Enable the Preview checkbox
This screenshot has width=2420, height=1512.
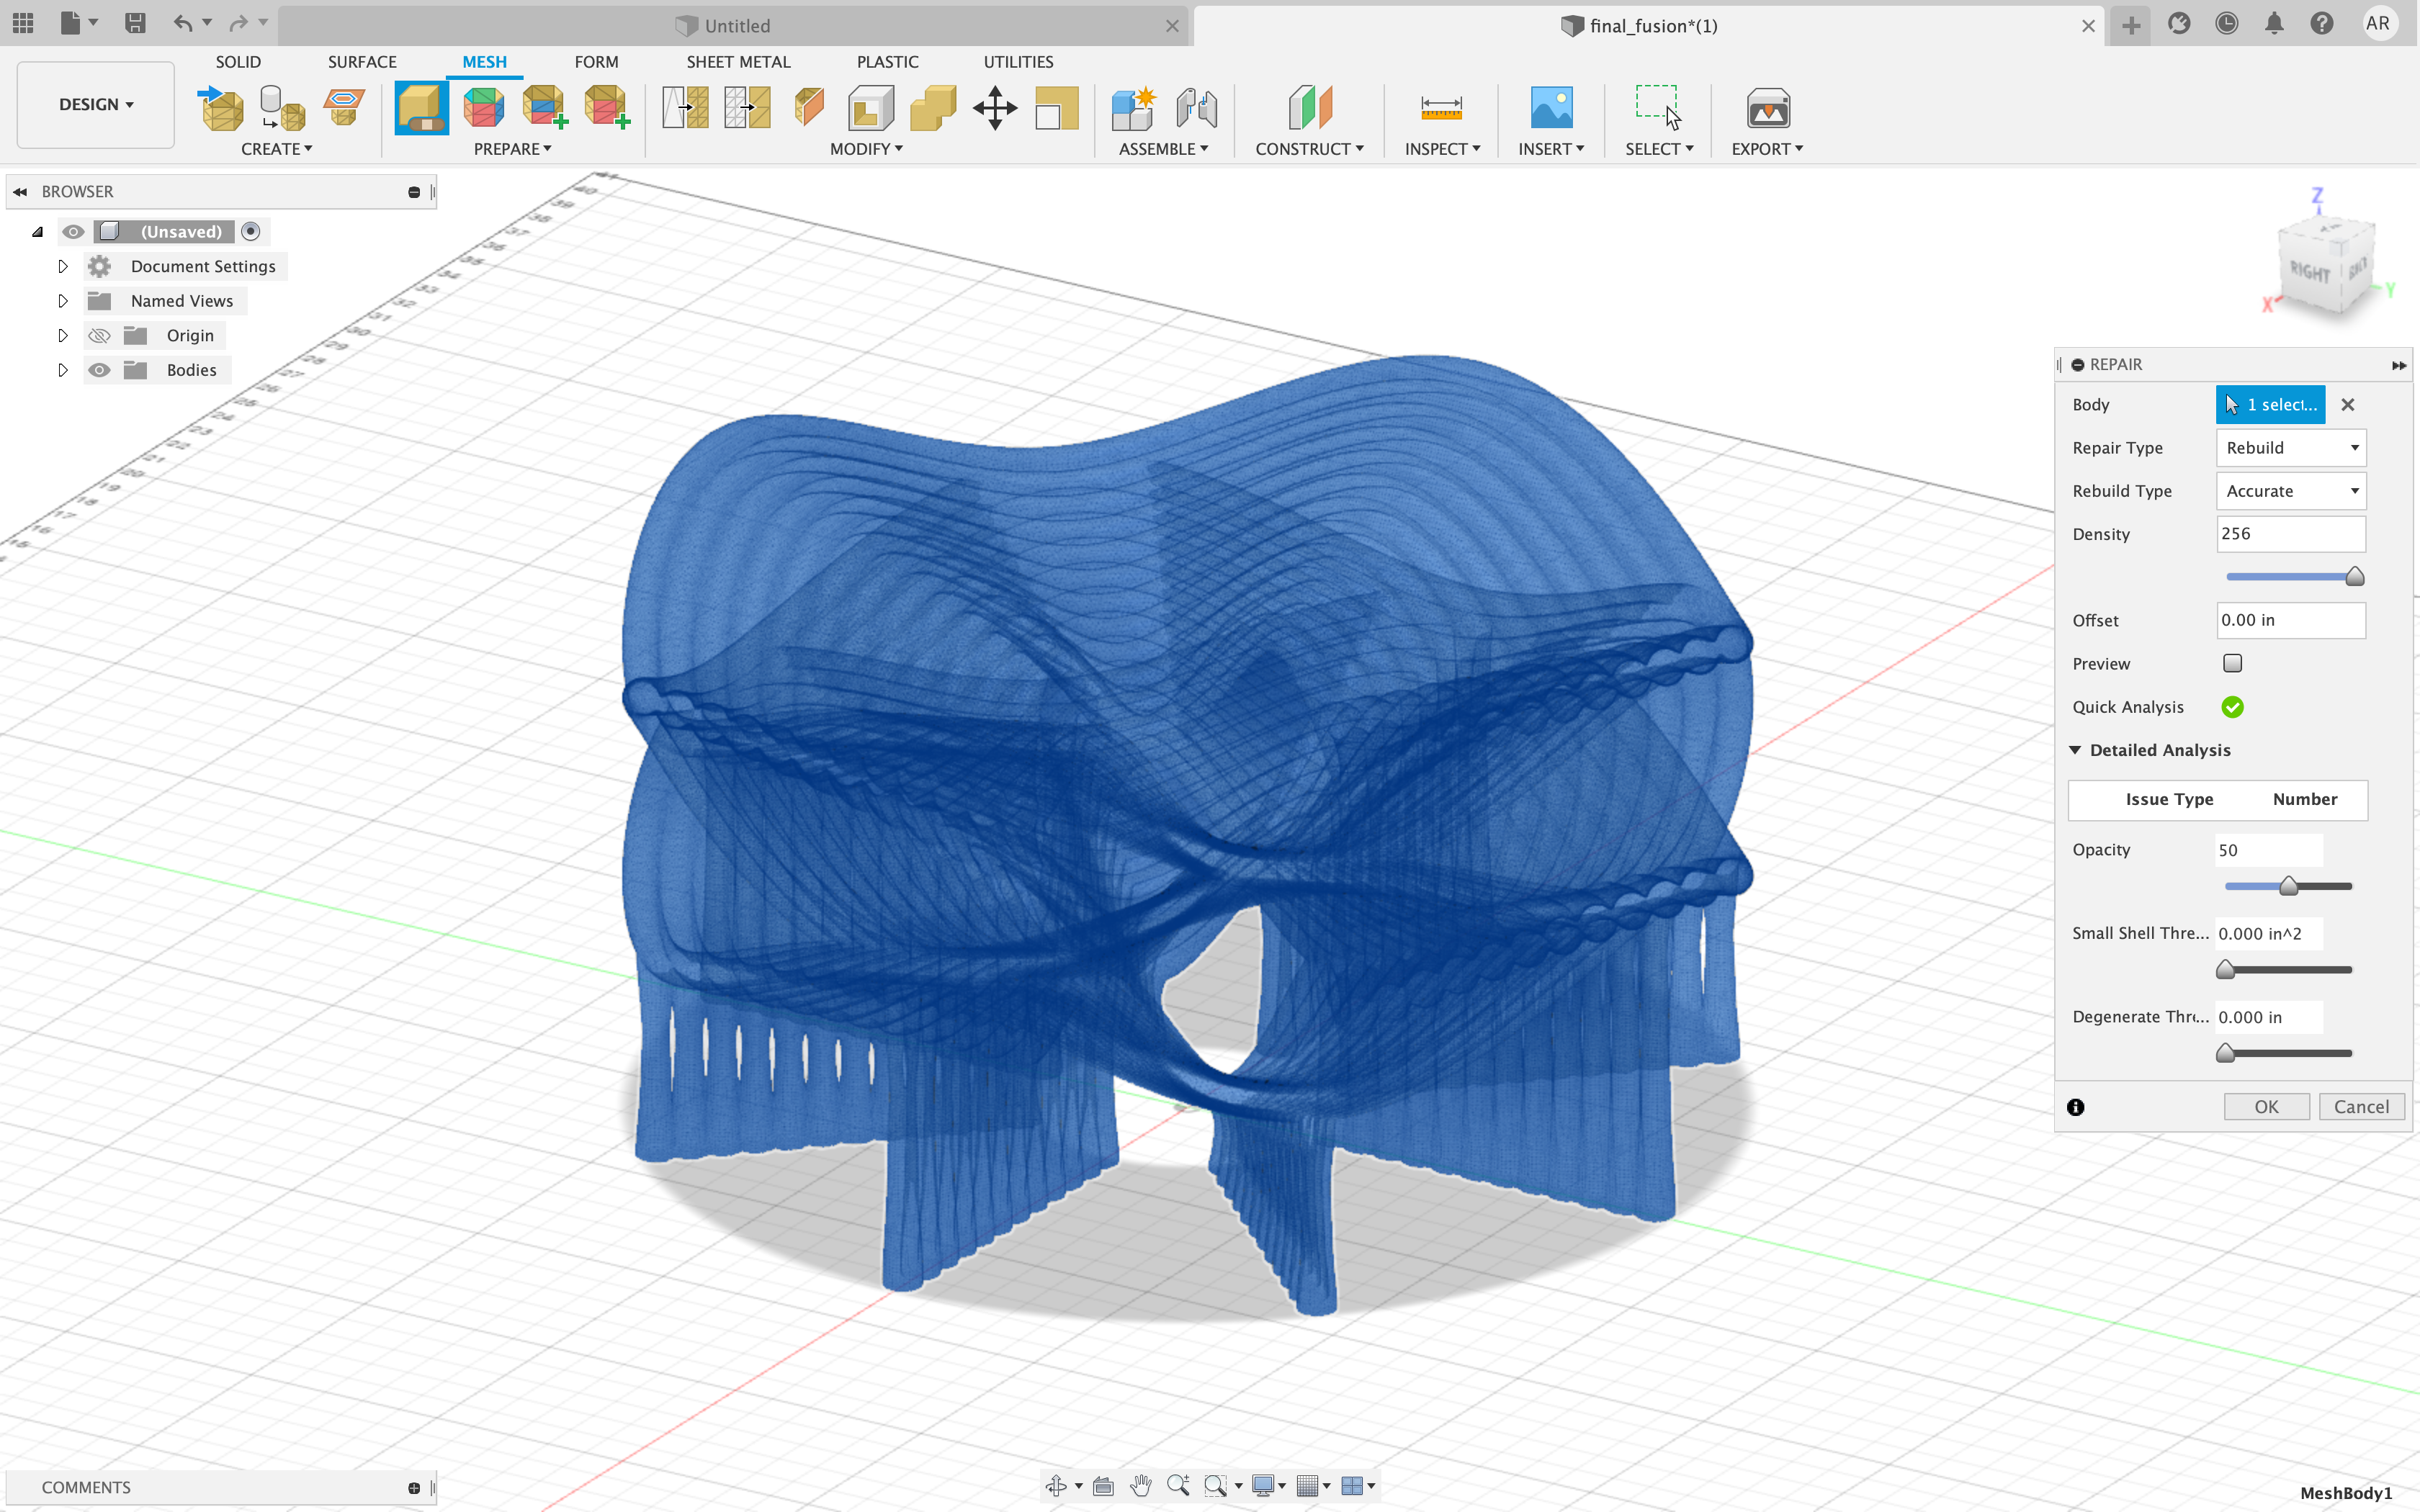coord(2232,663)
